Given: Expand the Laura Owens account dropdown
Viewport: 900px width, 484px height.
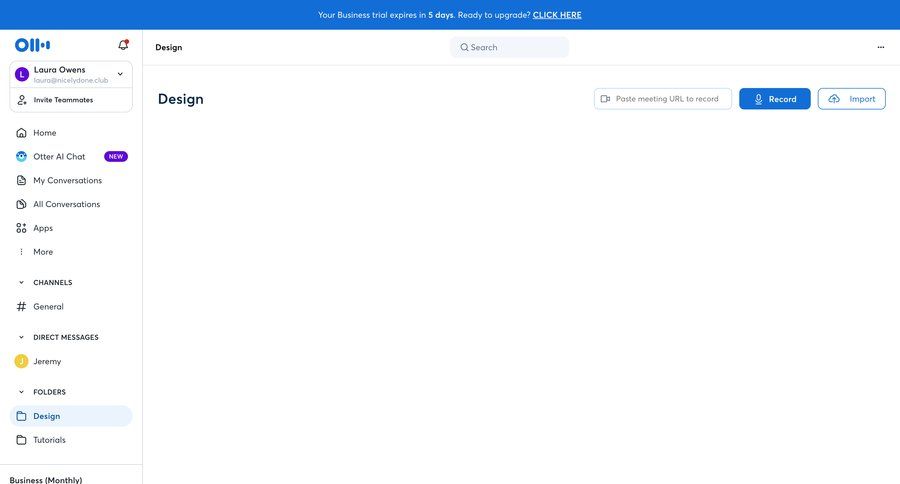Looking at the screenshot, I should [120, 74].
